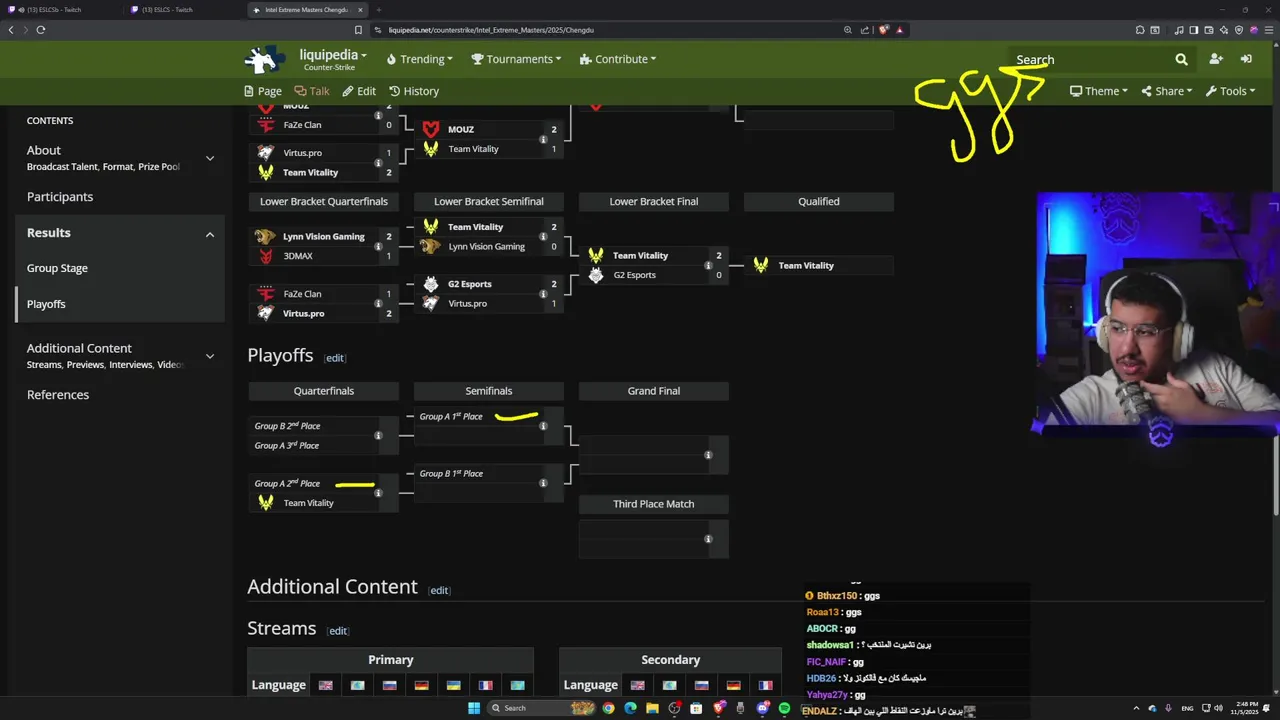Open File Explorer from the taskbar

[x=652, y=708]
